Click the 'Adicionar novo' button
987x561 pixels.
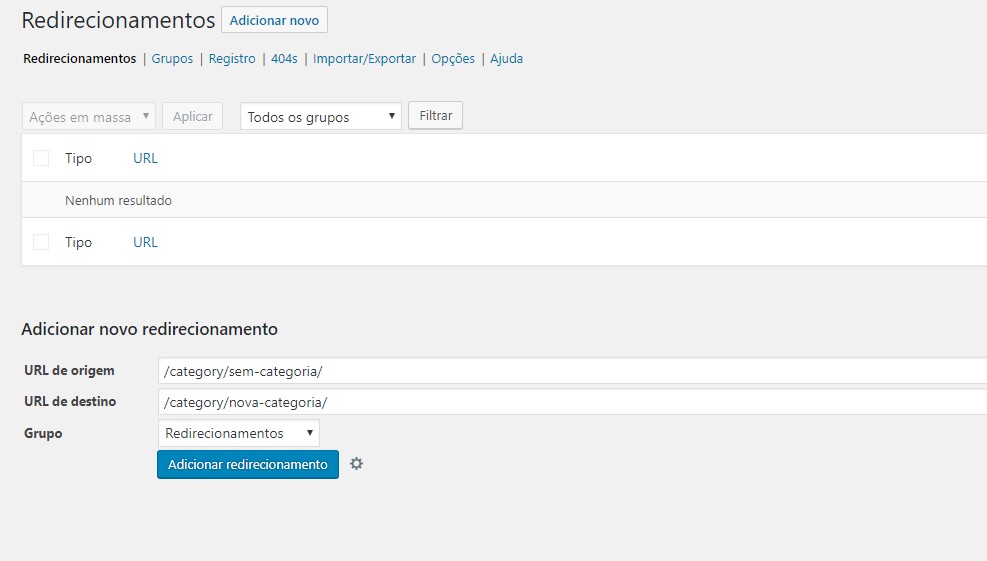click(x=274, y=20)
